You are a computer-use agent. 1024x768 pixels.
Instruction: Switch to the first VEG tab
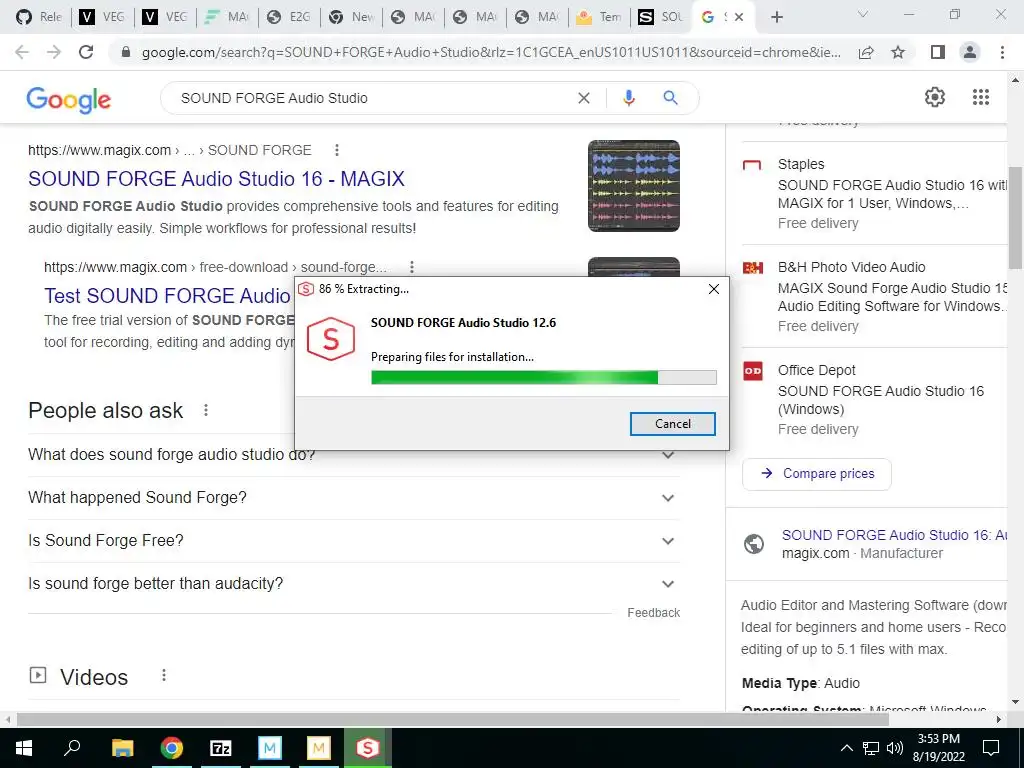[102, 17]
